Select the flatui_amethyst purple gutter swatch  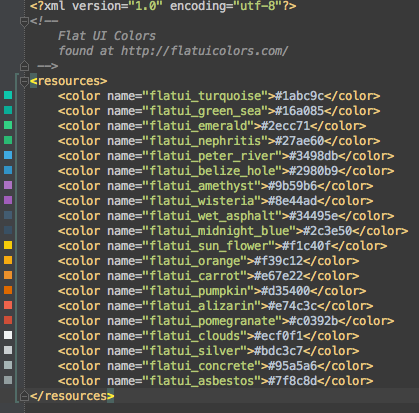click(8, 185)
